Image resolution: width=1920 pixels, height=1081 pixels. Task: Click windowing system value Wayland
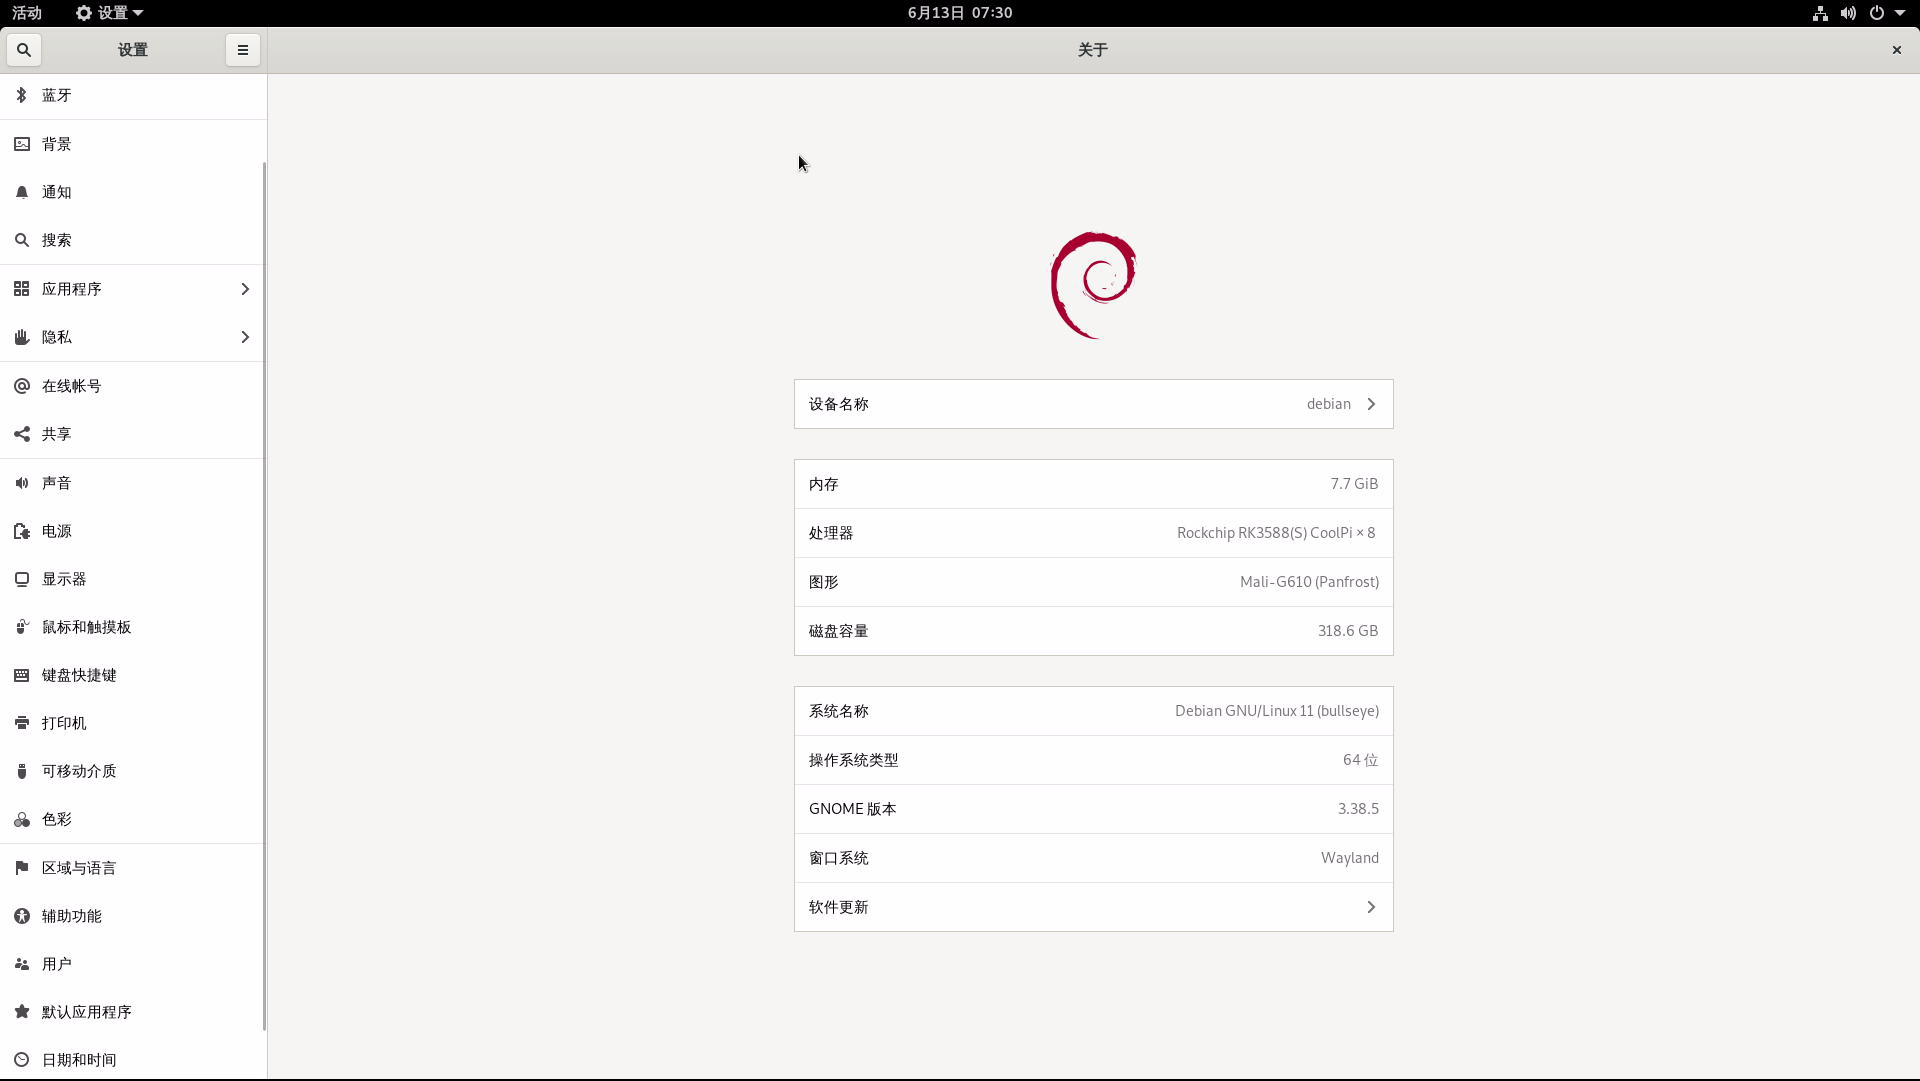click(x=1350, y=858)
